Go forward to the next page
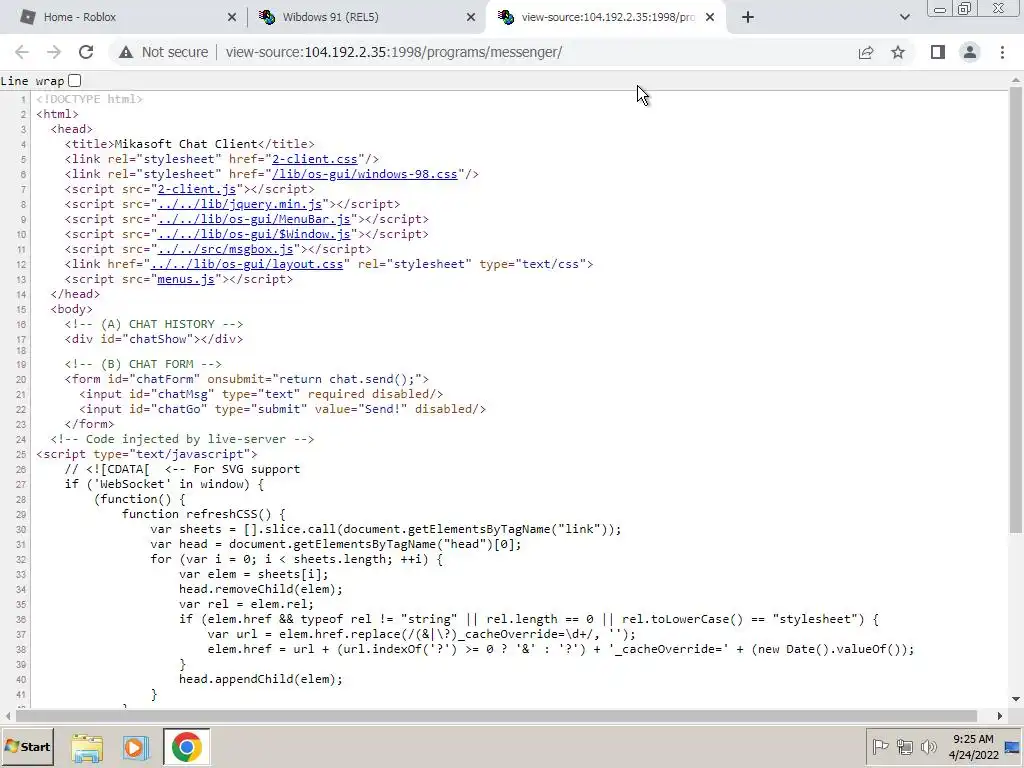 [54, 52]
